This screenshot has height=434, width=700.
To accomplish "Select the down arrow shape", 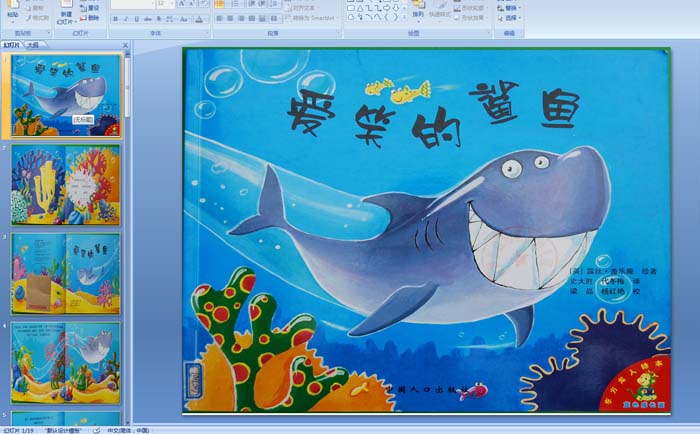I will [x=396, y=8].
